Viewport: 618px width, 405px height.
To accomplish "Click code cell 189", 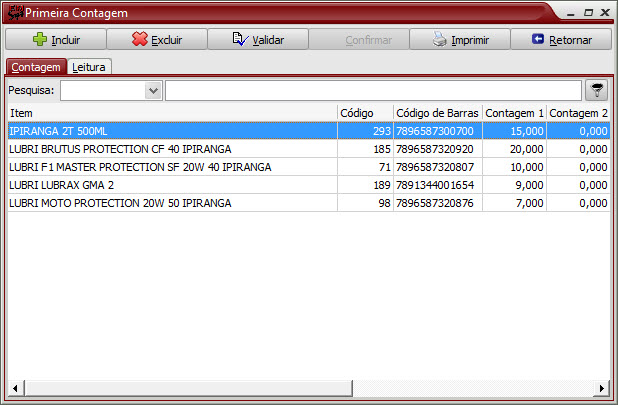I will click(x=365, y=185).
